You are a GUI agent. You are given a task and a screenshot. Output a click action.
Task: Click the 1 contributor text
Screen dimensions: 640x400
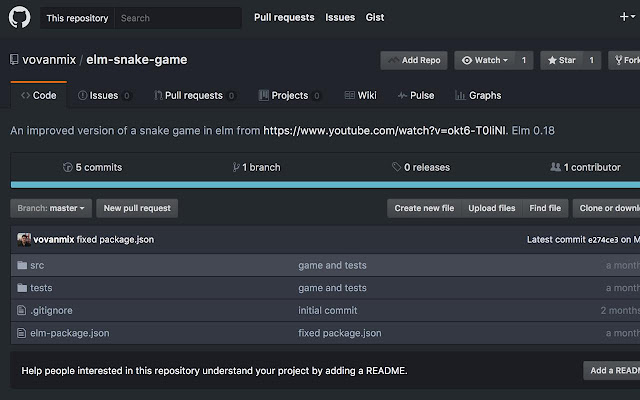[592, 167]
